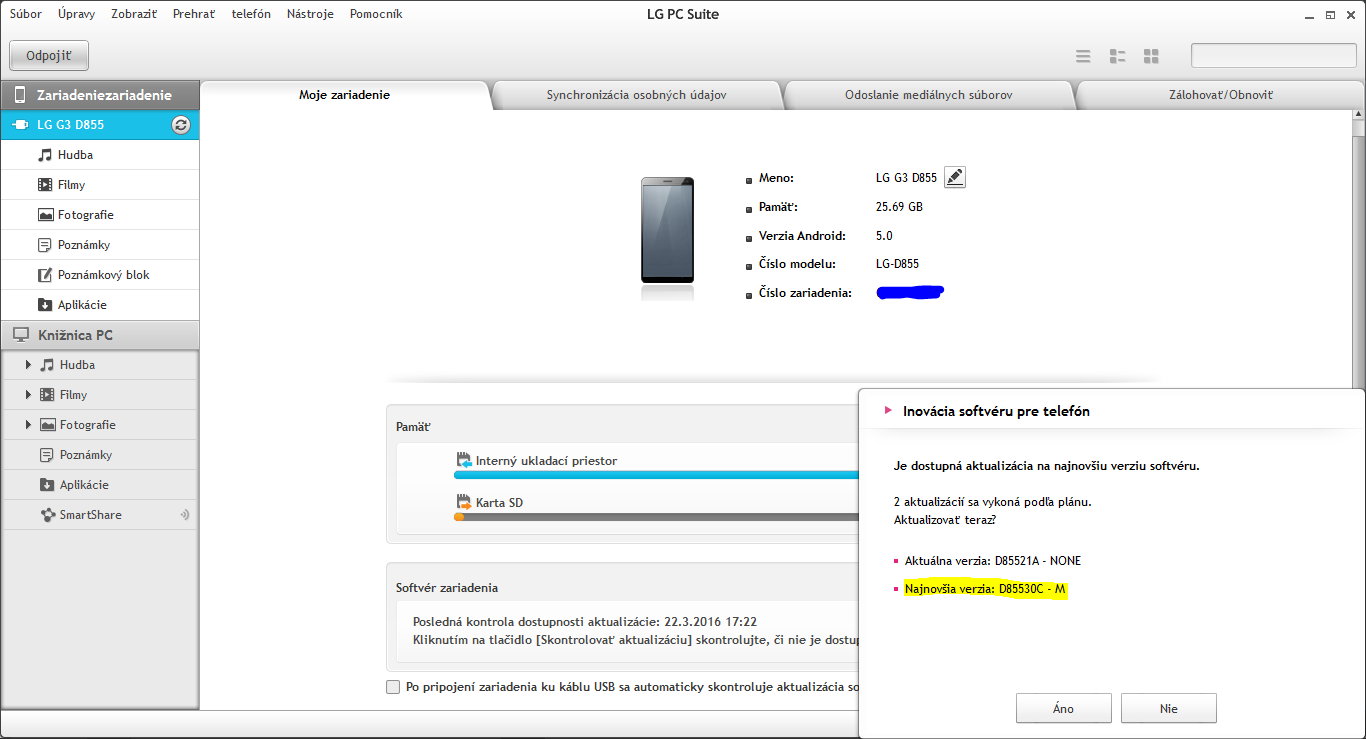Click the vertical scrollbar up arrow
This screenshot has height=739, width=1366.
1359,115
